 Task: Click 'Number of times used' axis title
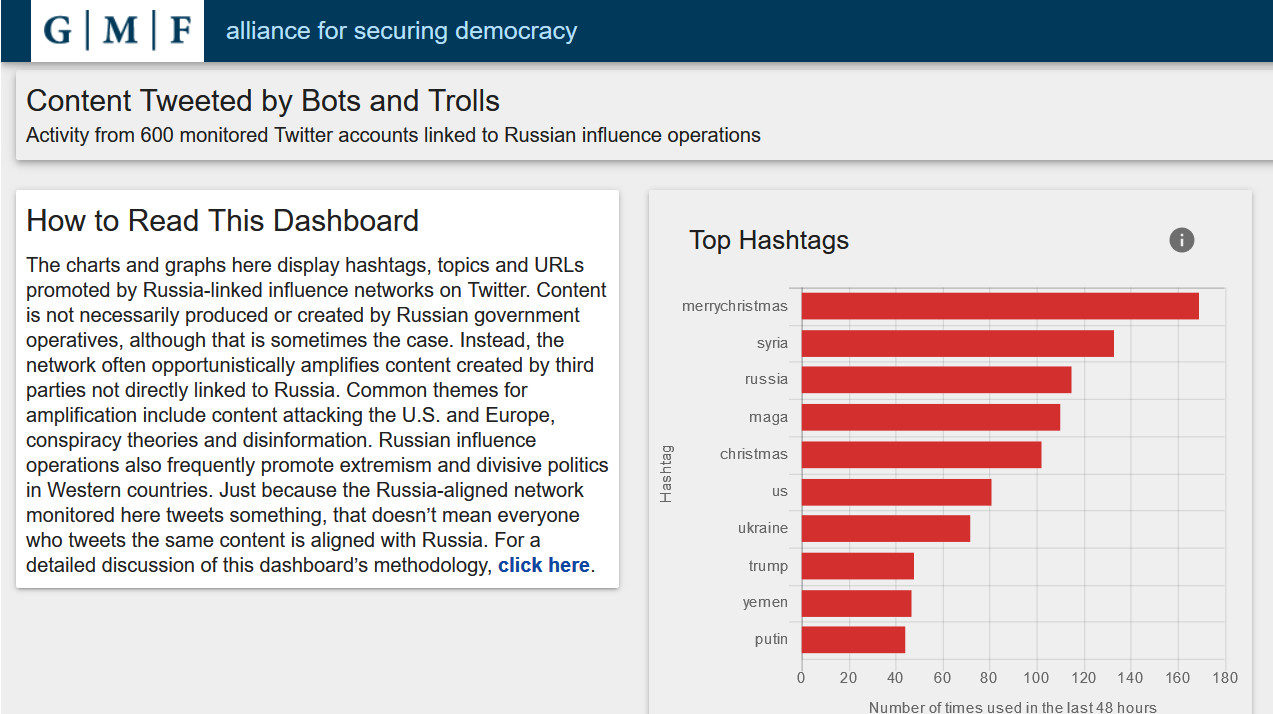[1012, 707]
